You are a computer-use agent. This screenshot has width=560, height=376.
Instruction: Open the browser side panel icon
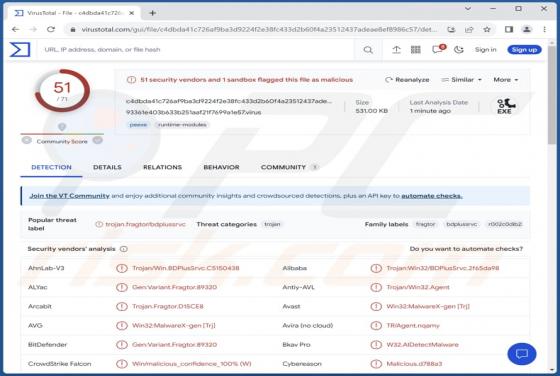509,29
